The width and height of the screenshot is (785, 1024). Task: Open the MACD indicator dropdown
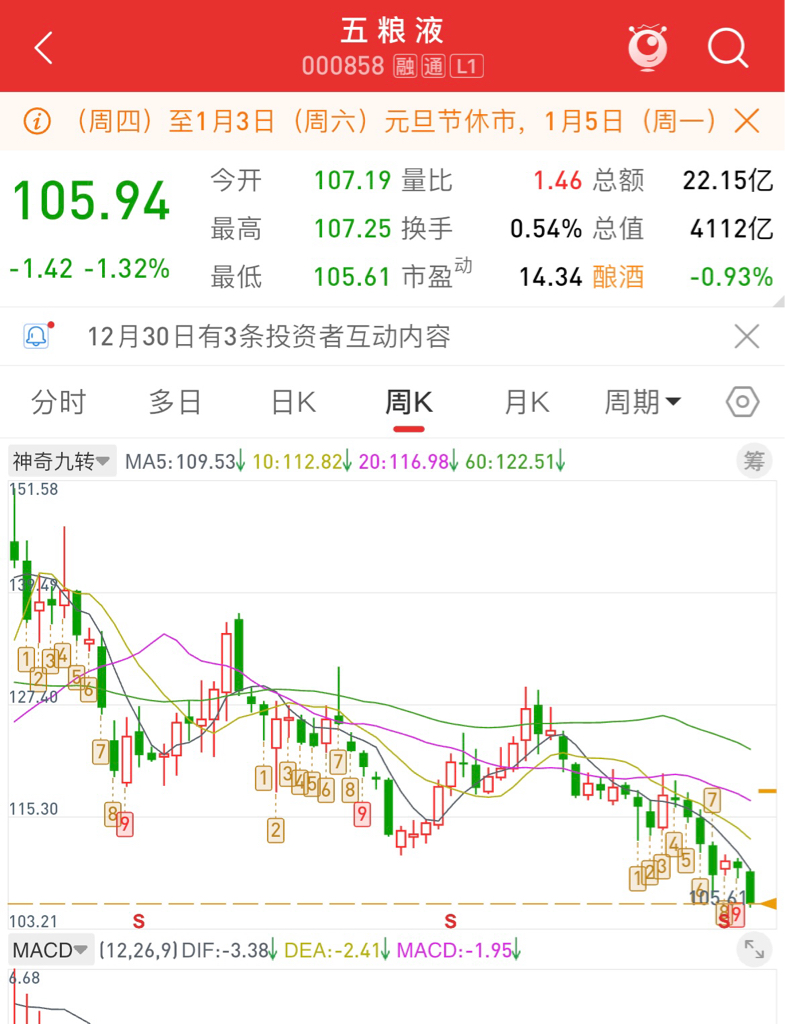click(51, 950)
